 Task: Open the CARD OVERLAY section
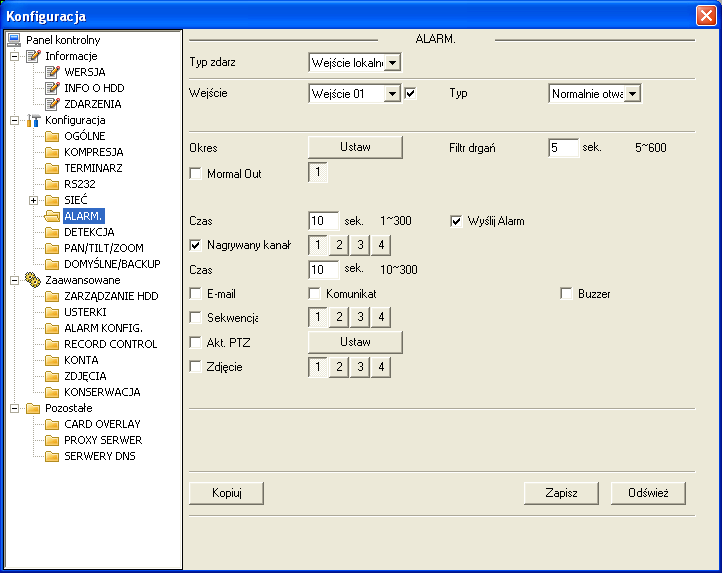pos(102,424)
